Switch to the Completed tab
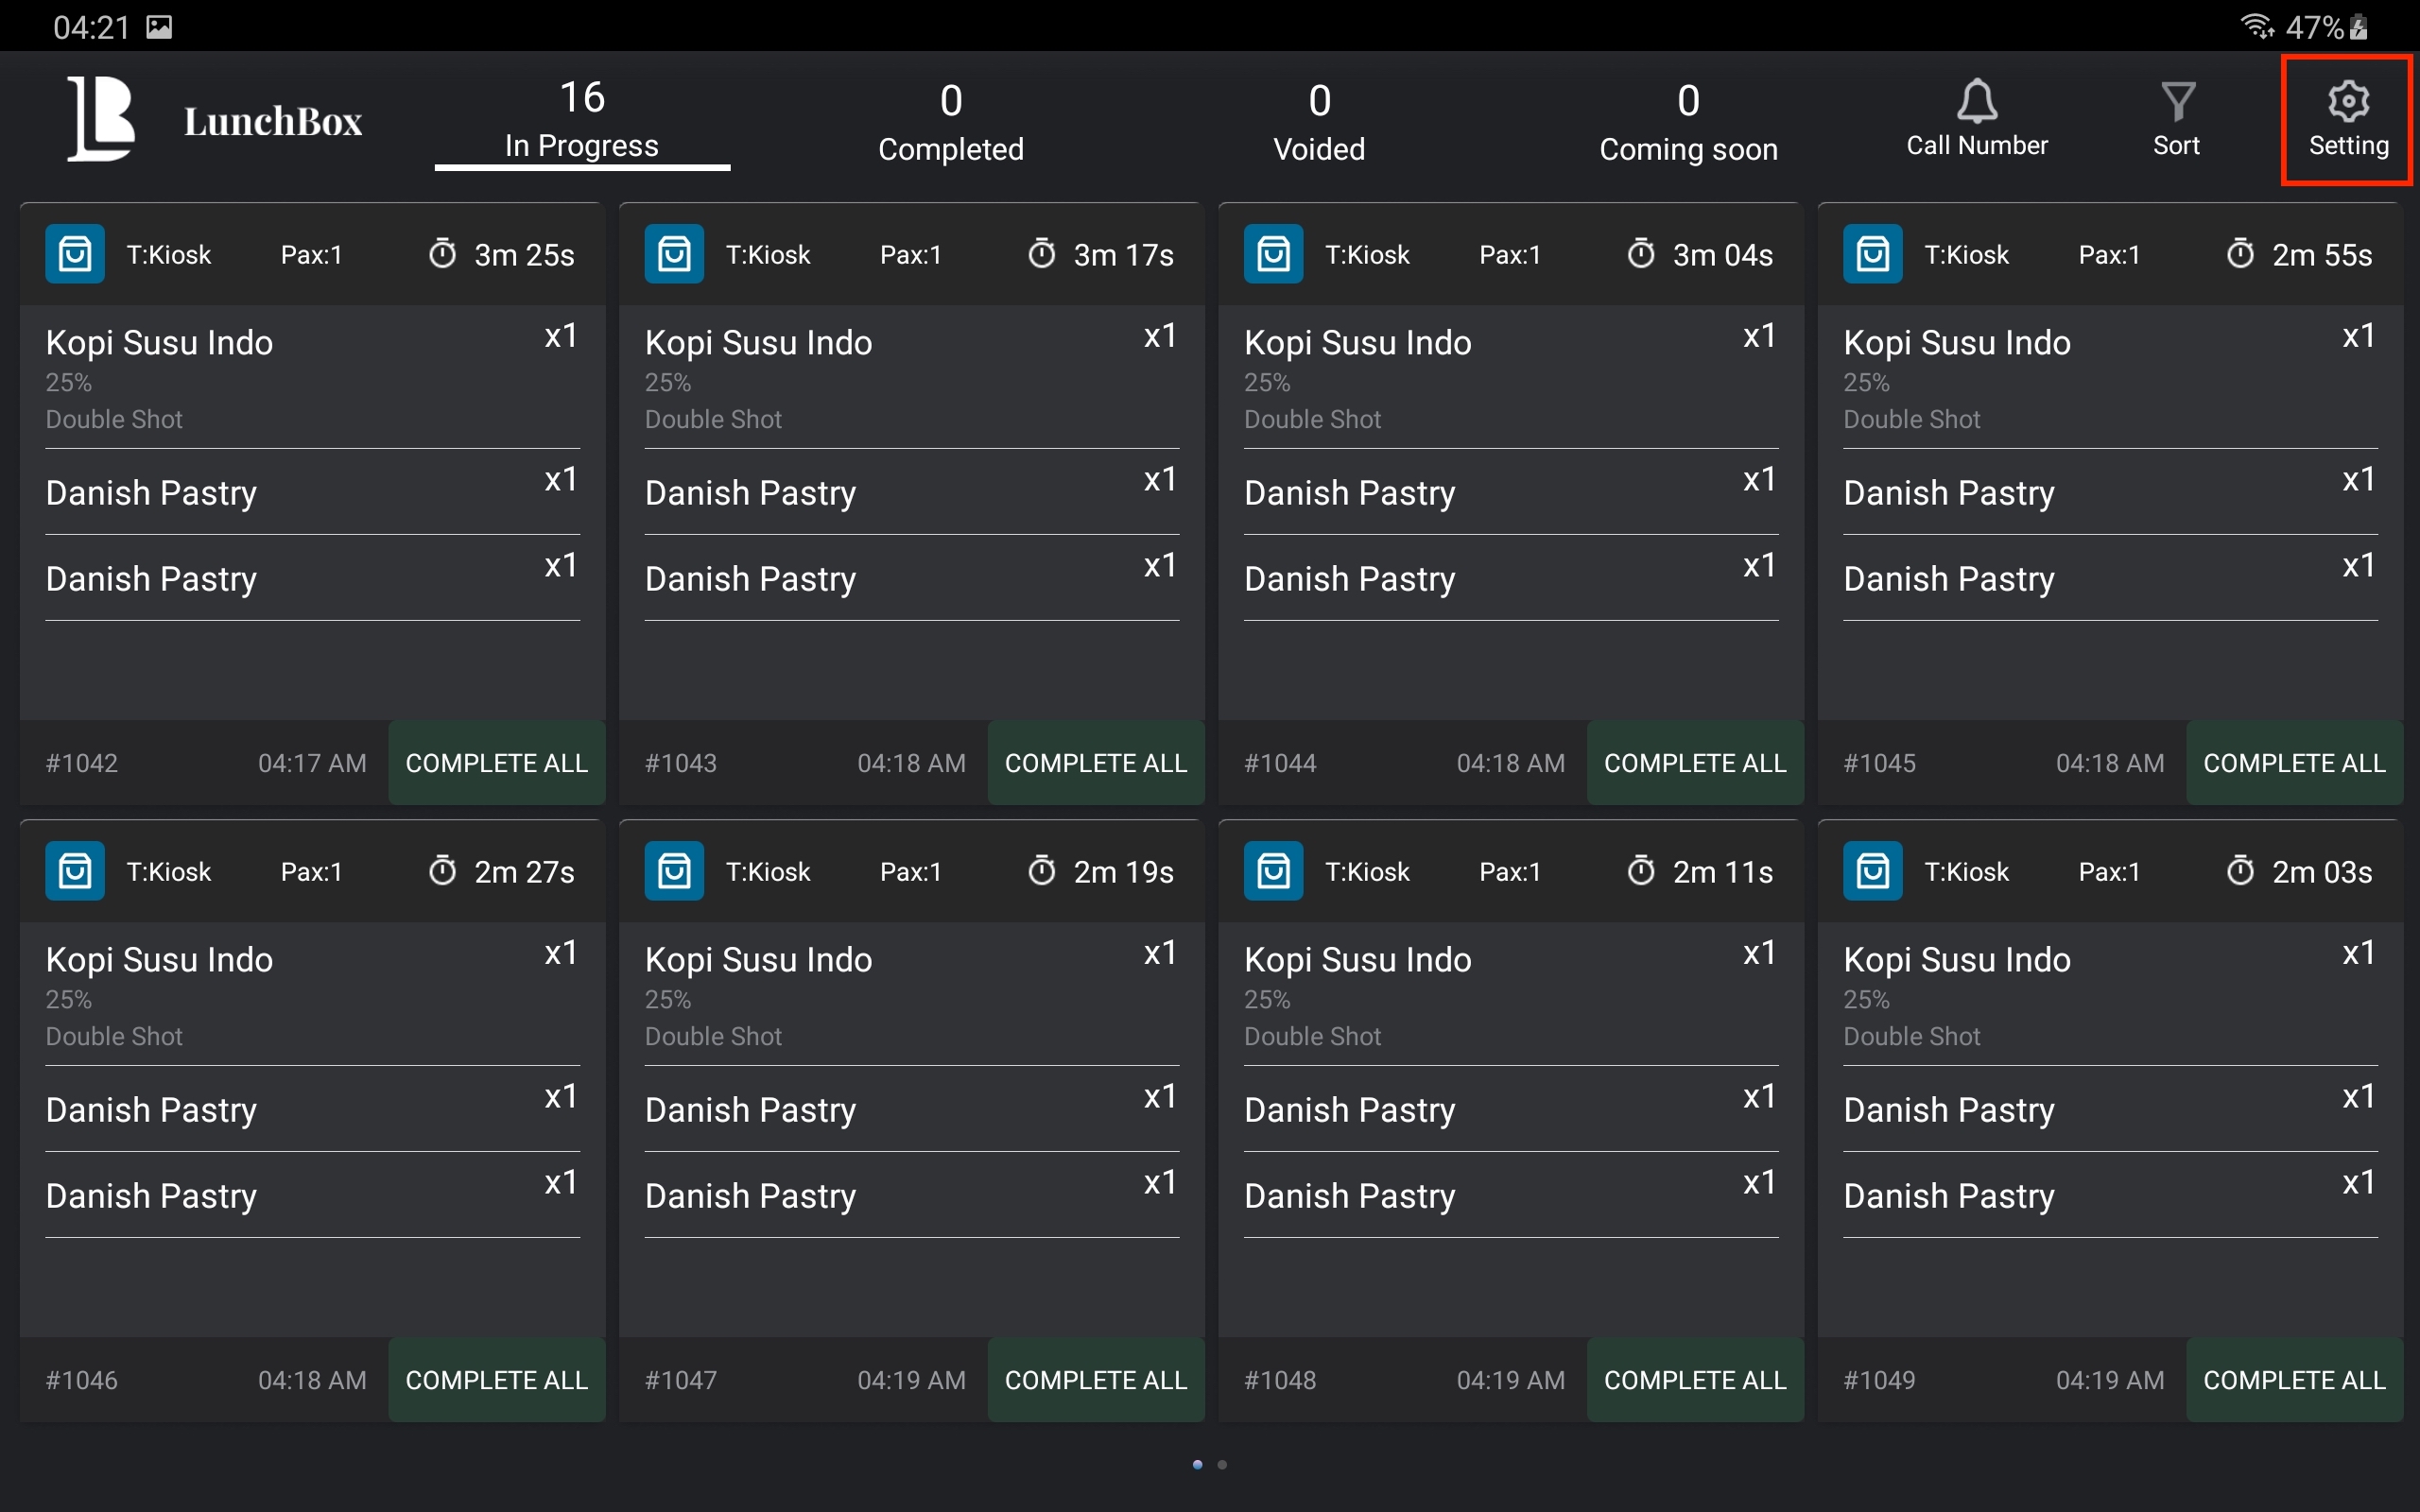Image resolution: width=2420 pixels, height=1512 pixels. point(950,122)
